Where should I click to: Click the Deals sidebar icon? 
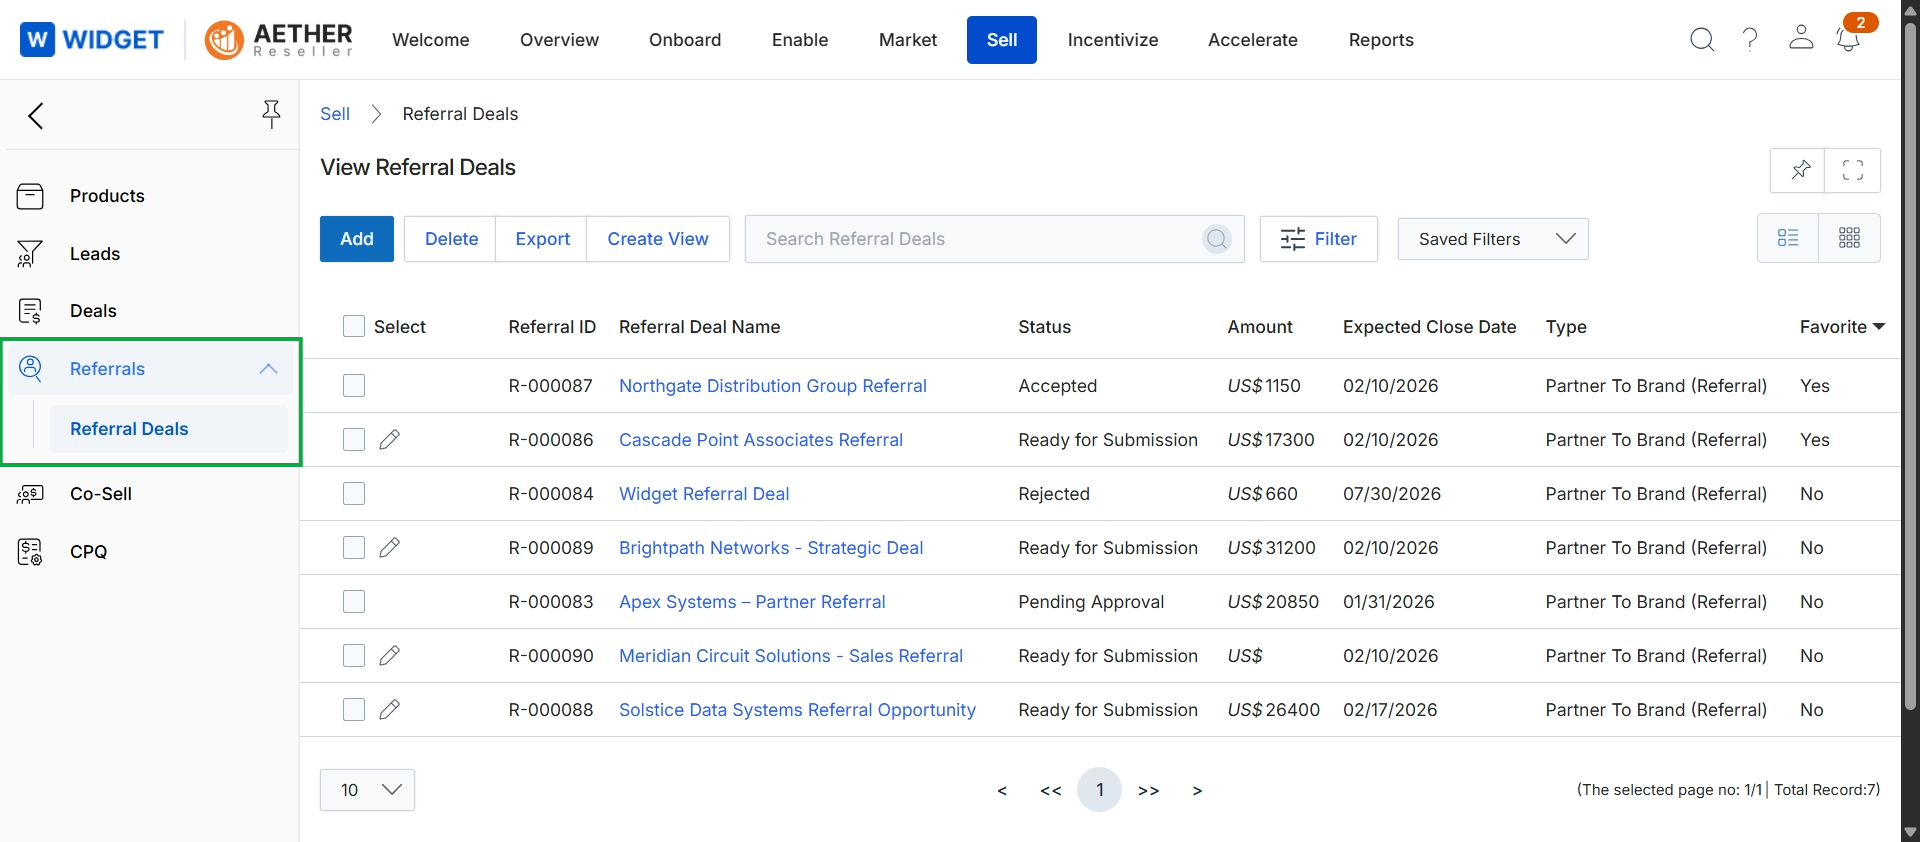coord(30,311)
